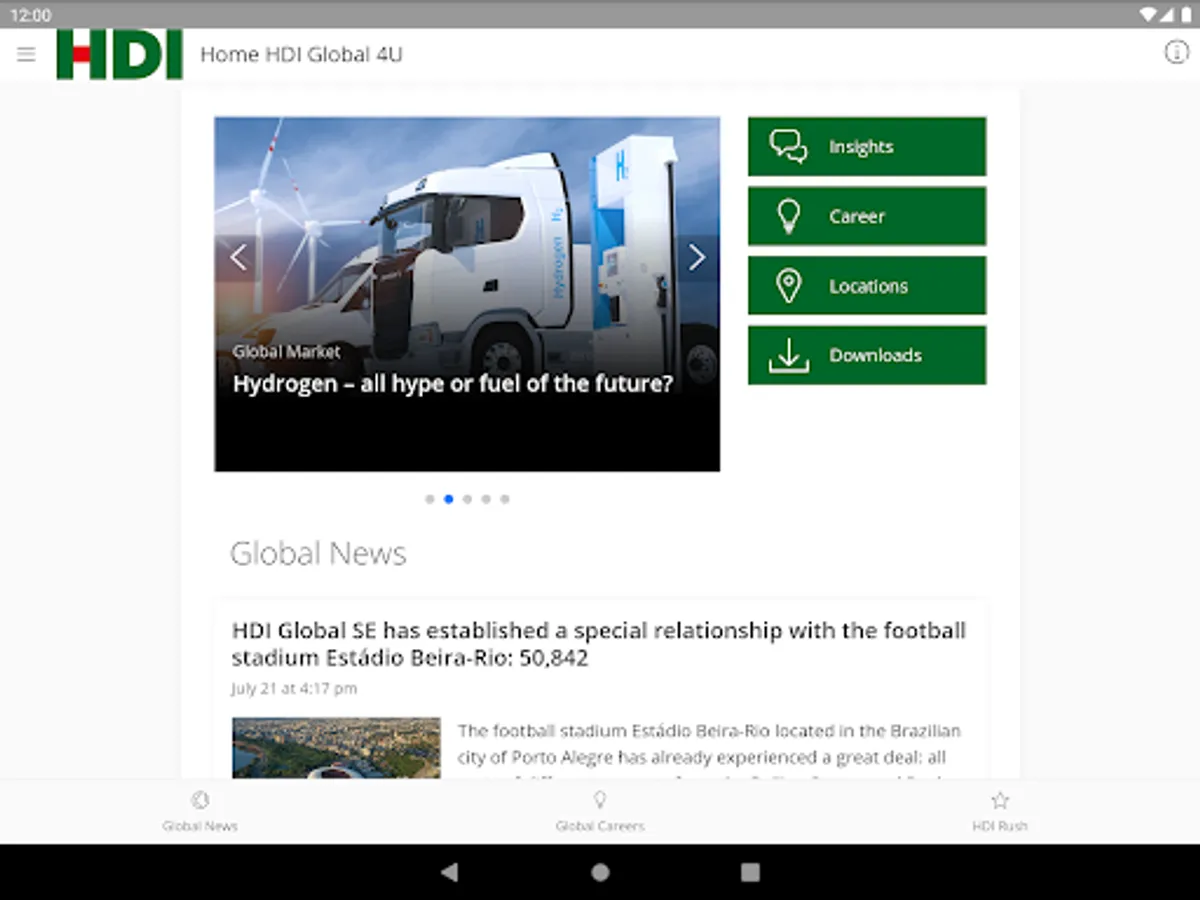Screen dimensions: 1200x900
Task: Tap the HDI logo
Action: (x=120, y=54)
